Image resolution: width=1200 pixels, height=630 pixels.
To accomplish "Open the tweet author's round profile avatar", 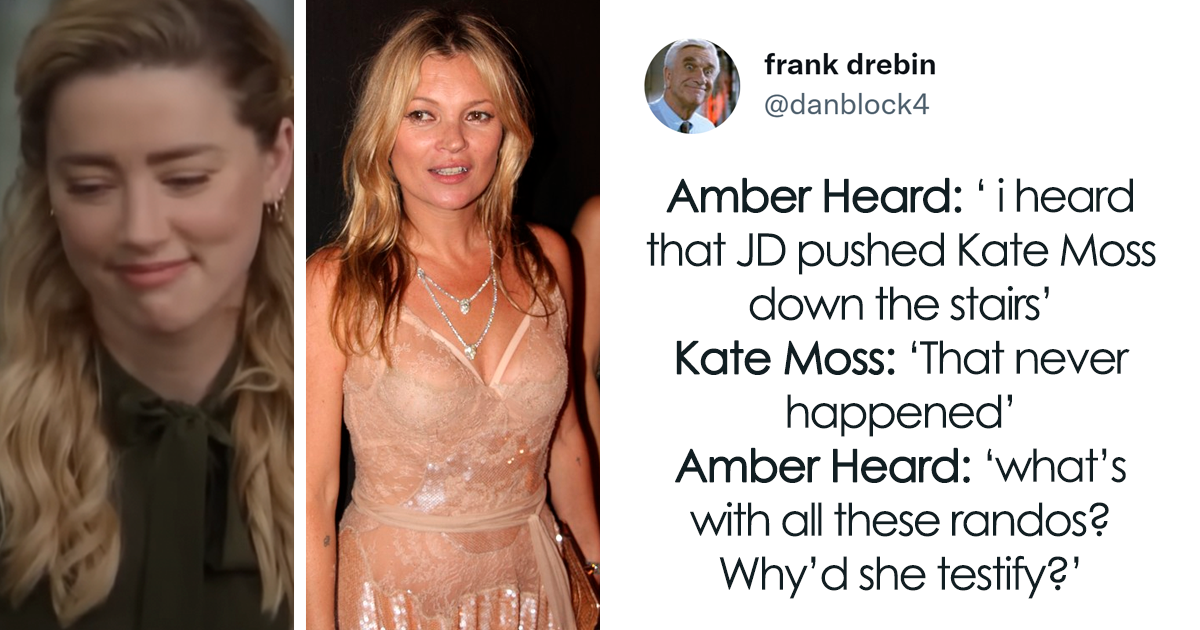I will click(x=692, y=87).
